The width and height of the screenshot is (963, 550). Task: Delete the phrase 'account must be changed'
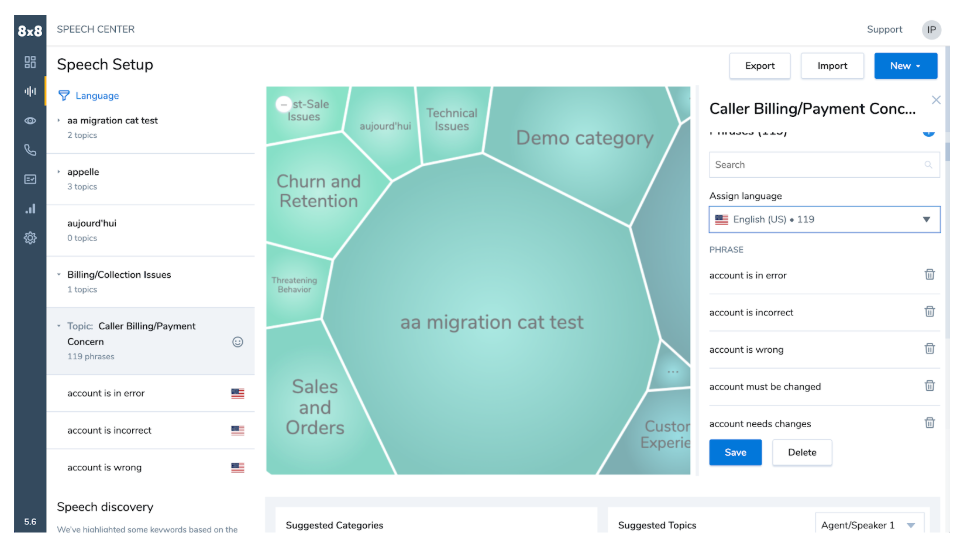pyautogui.click(x=929, y=386)
